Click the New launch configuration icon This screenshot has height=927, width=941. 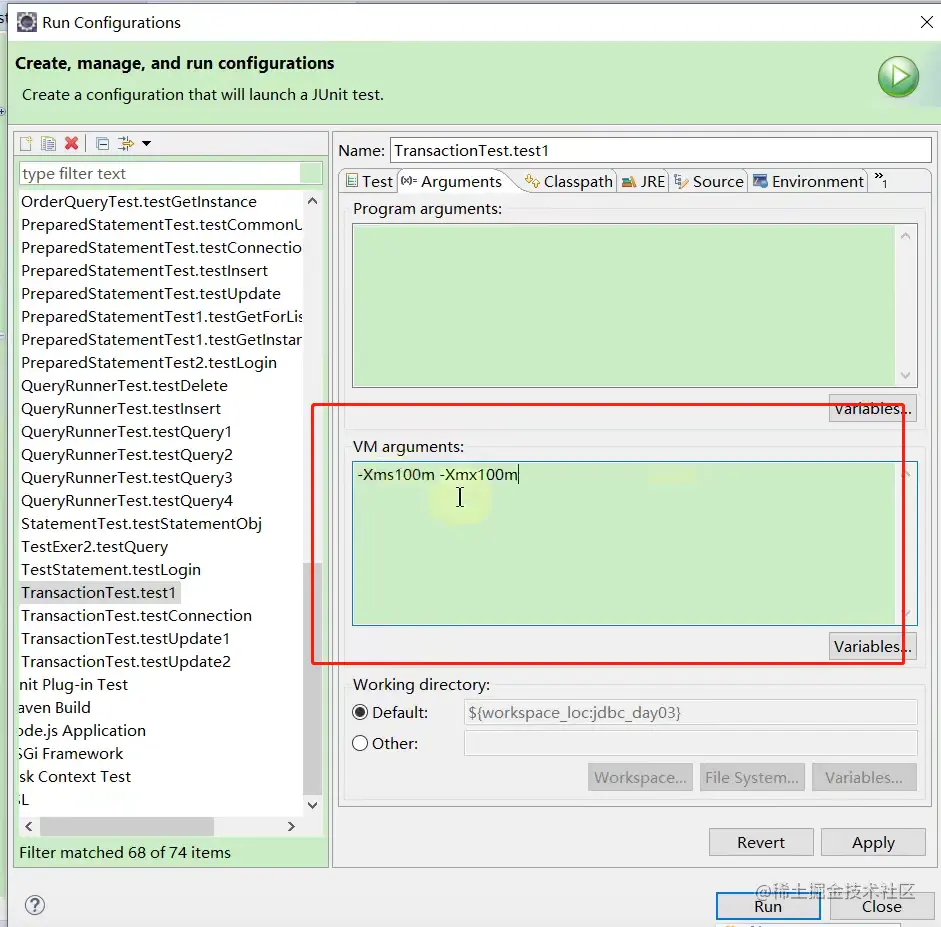26,143
